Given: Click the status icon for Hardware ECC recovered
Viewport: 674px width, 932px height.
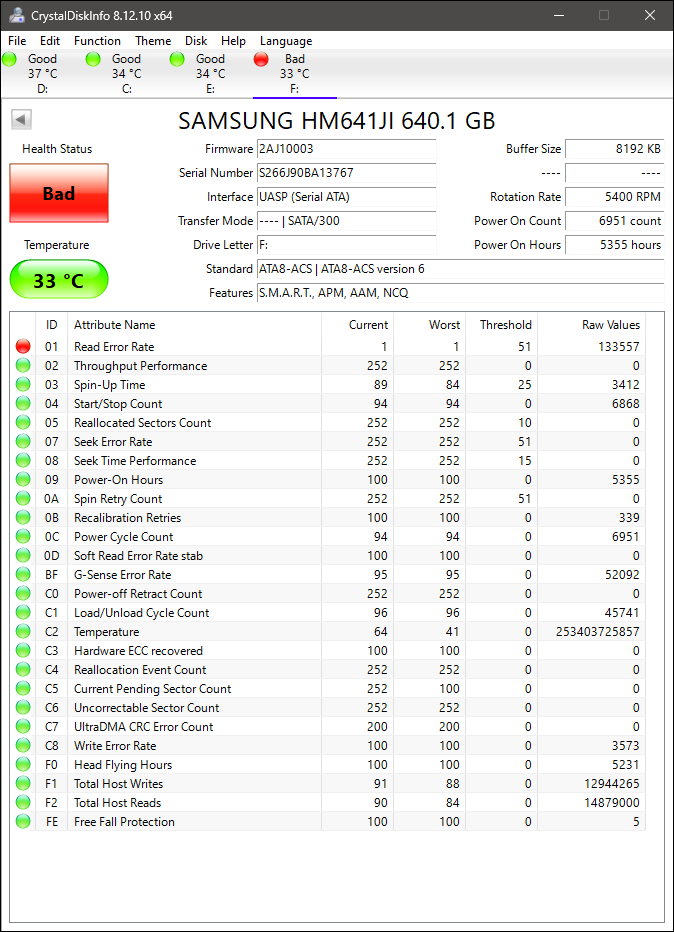Looking at the screenshot, I should tap(23, 650).
